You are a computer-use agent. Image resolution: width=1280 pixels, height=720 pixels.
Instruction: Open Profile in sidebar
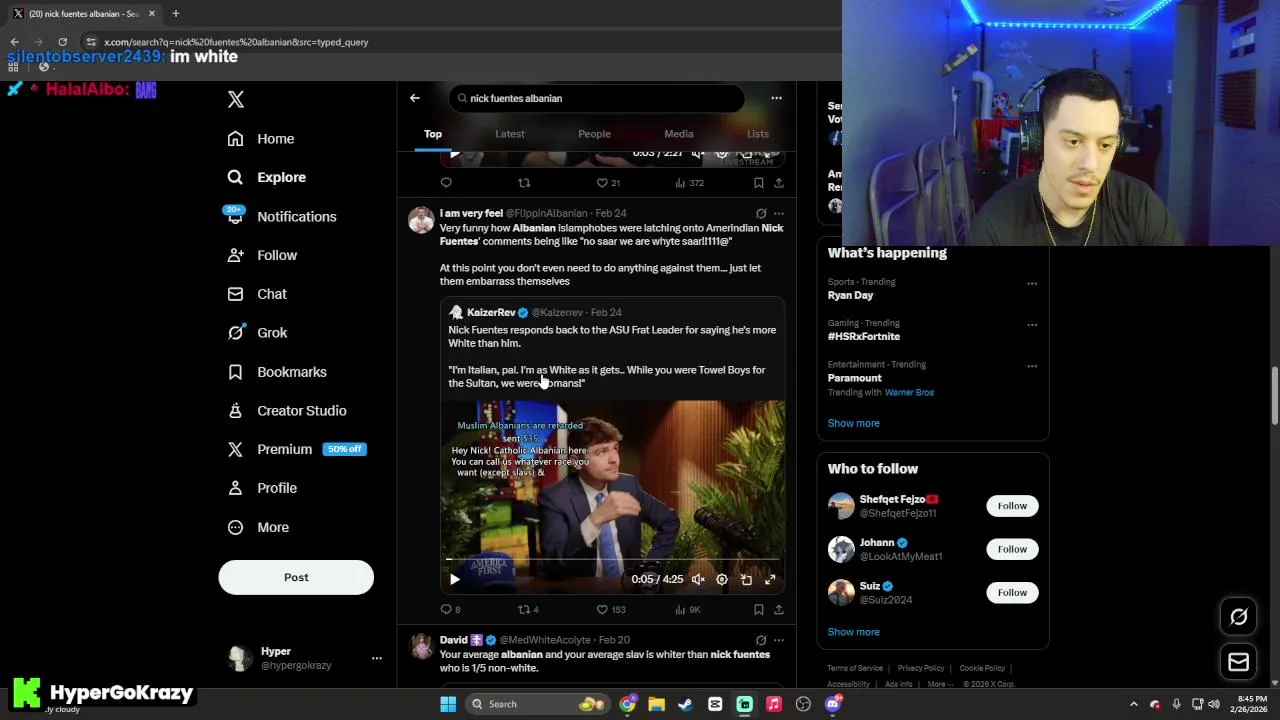click(x=262, y=488)
